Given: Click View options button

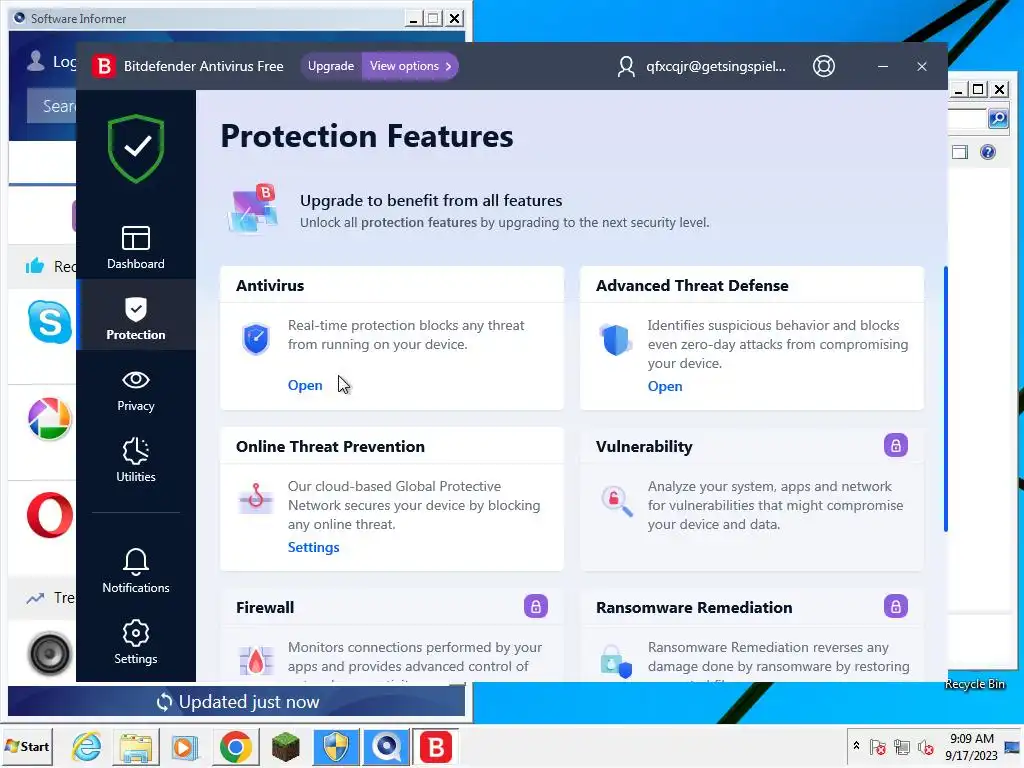Looking at the screenshot, I should tap(410, 66).
